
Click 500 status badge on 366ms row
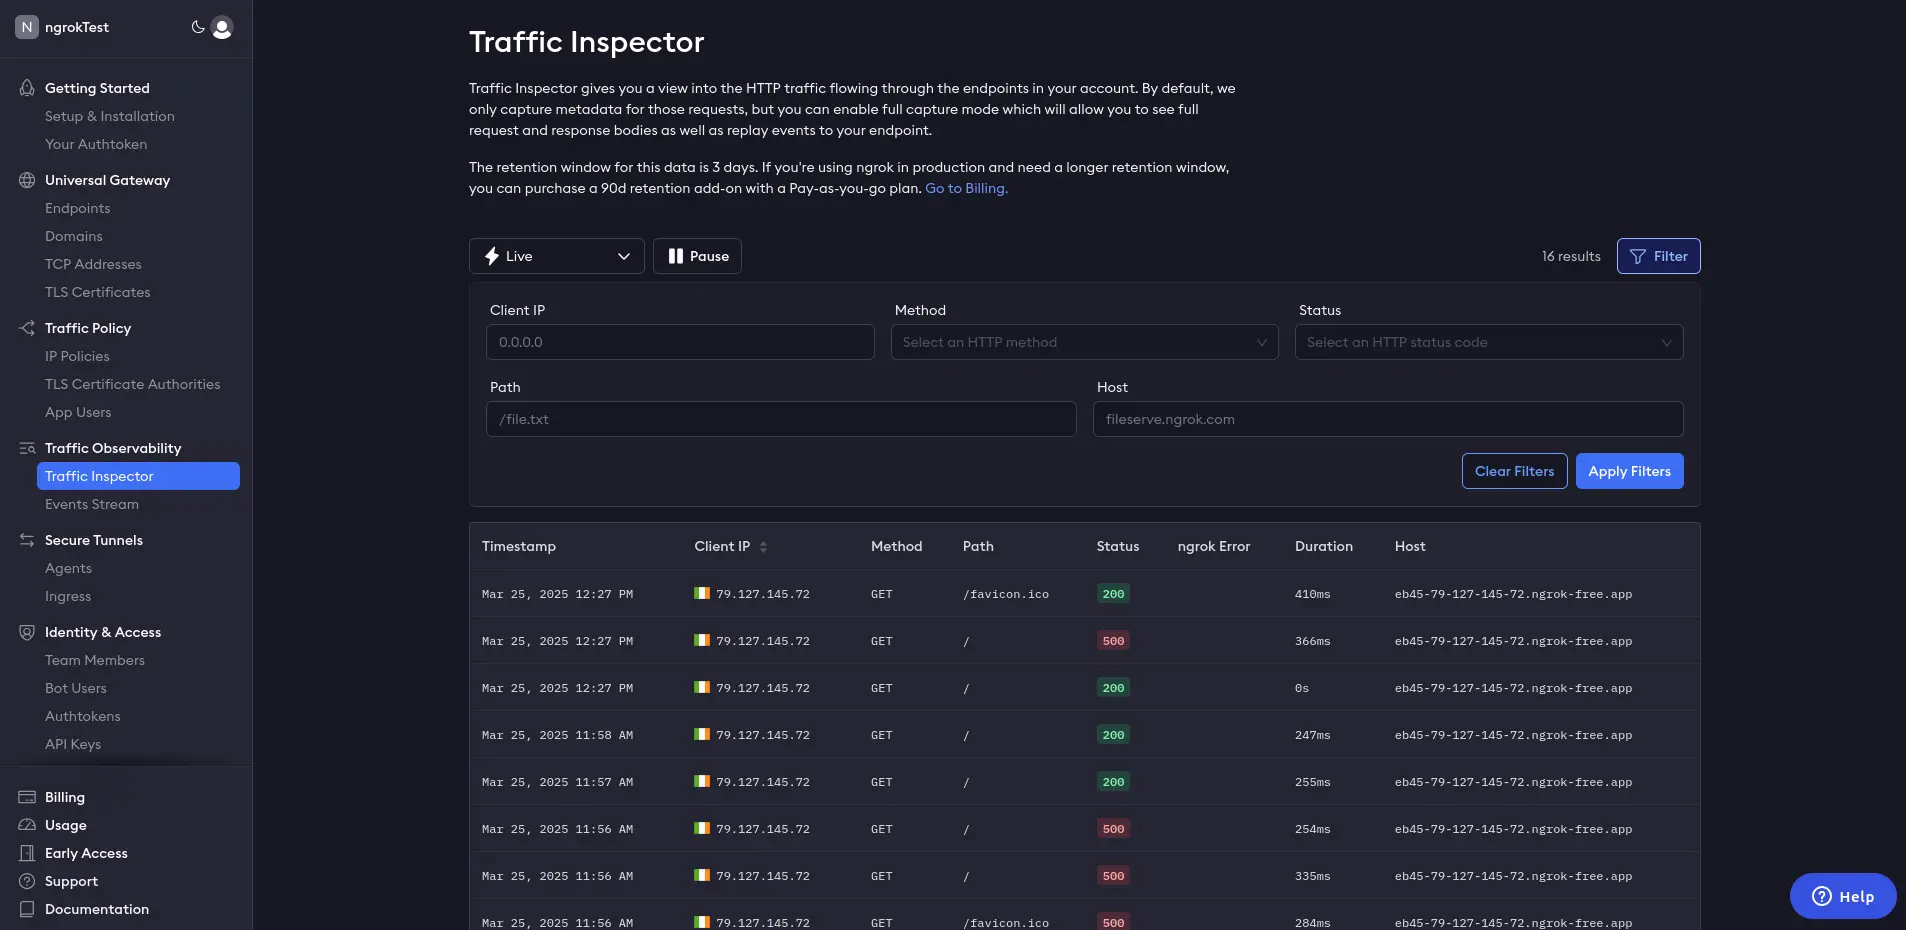pos(1113,641)
